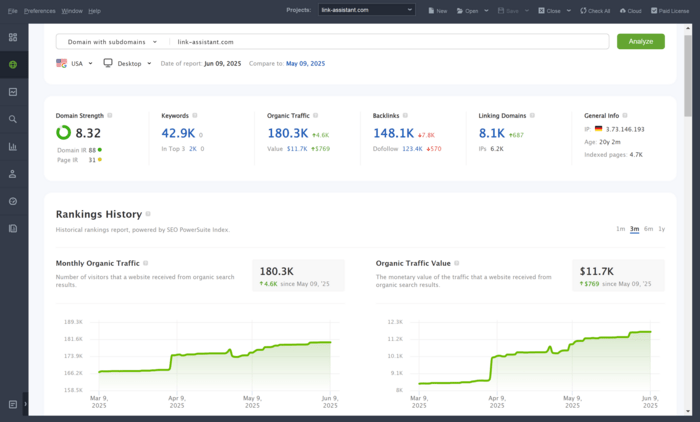Click info icon next to Keywords

click(x=195, y=115)
